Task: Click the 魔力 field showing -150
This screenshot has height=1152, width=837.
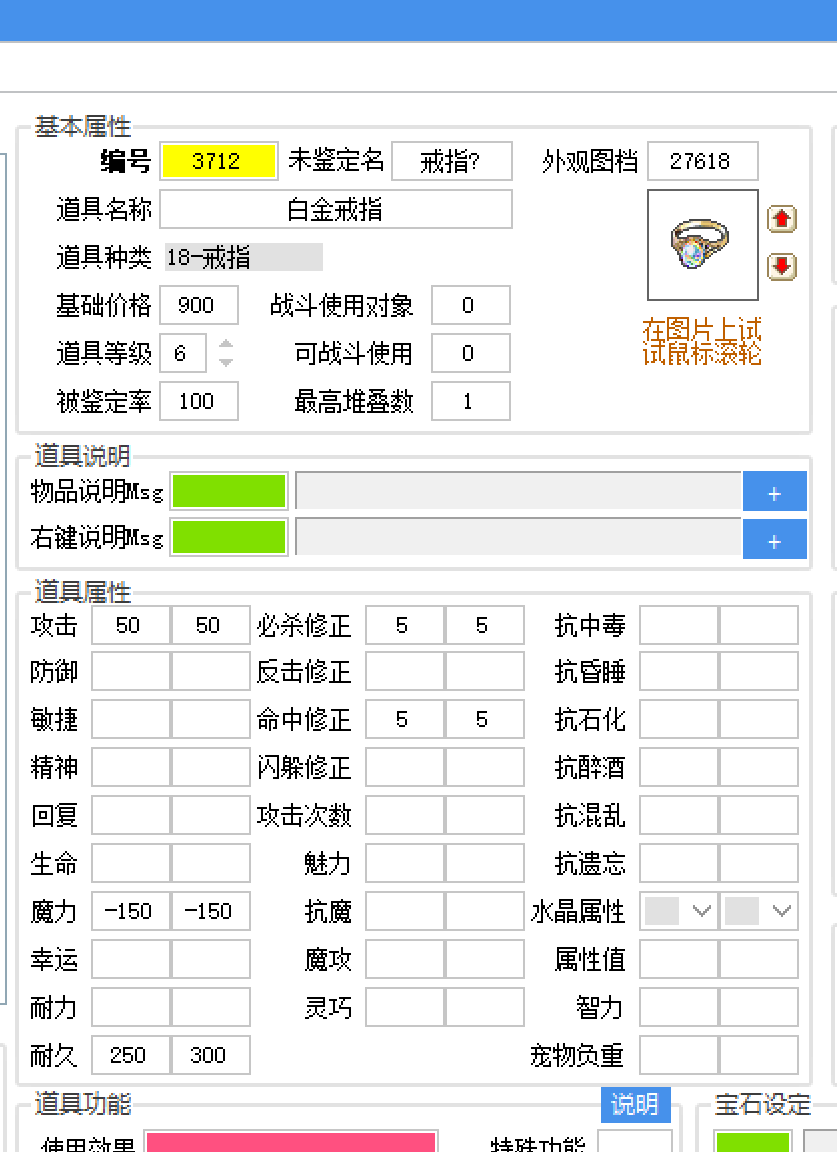Action: click(x=130, y=911)
